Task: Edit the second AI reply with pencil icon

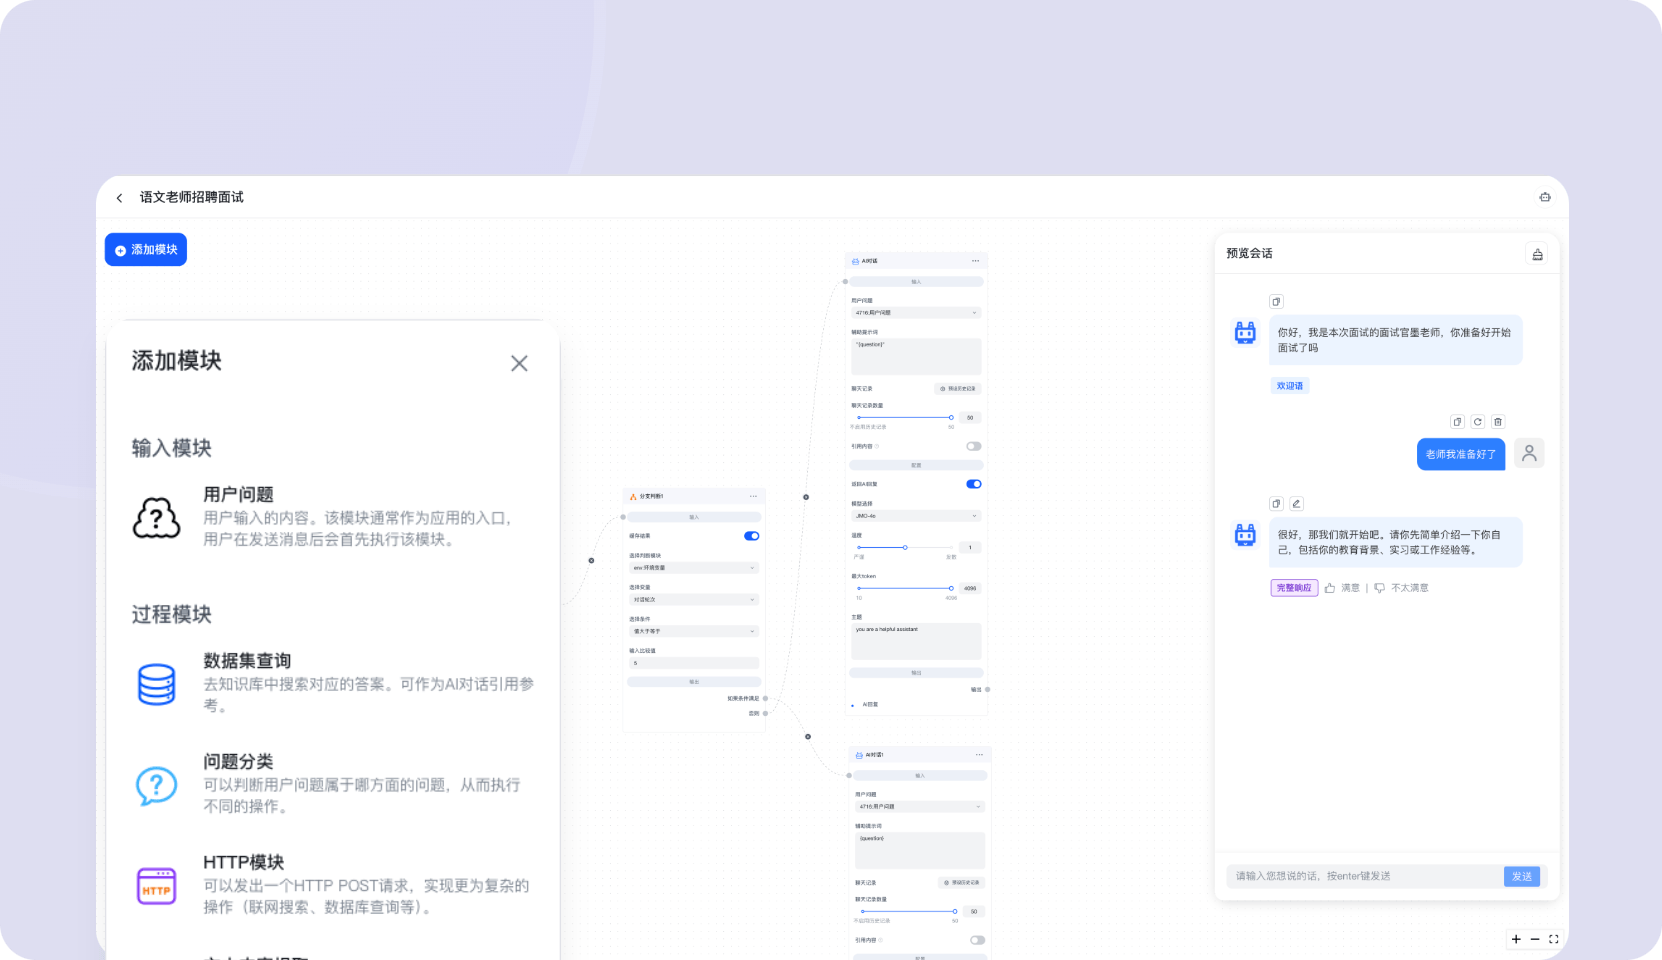Action: pyautogui.click(x=1296, y=503)
